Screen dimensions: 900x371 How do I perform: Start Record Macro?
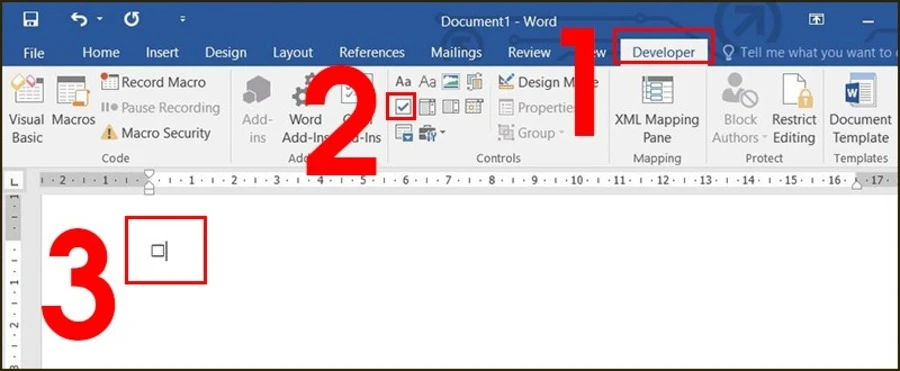coord(153,82)
